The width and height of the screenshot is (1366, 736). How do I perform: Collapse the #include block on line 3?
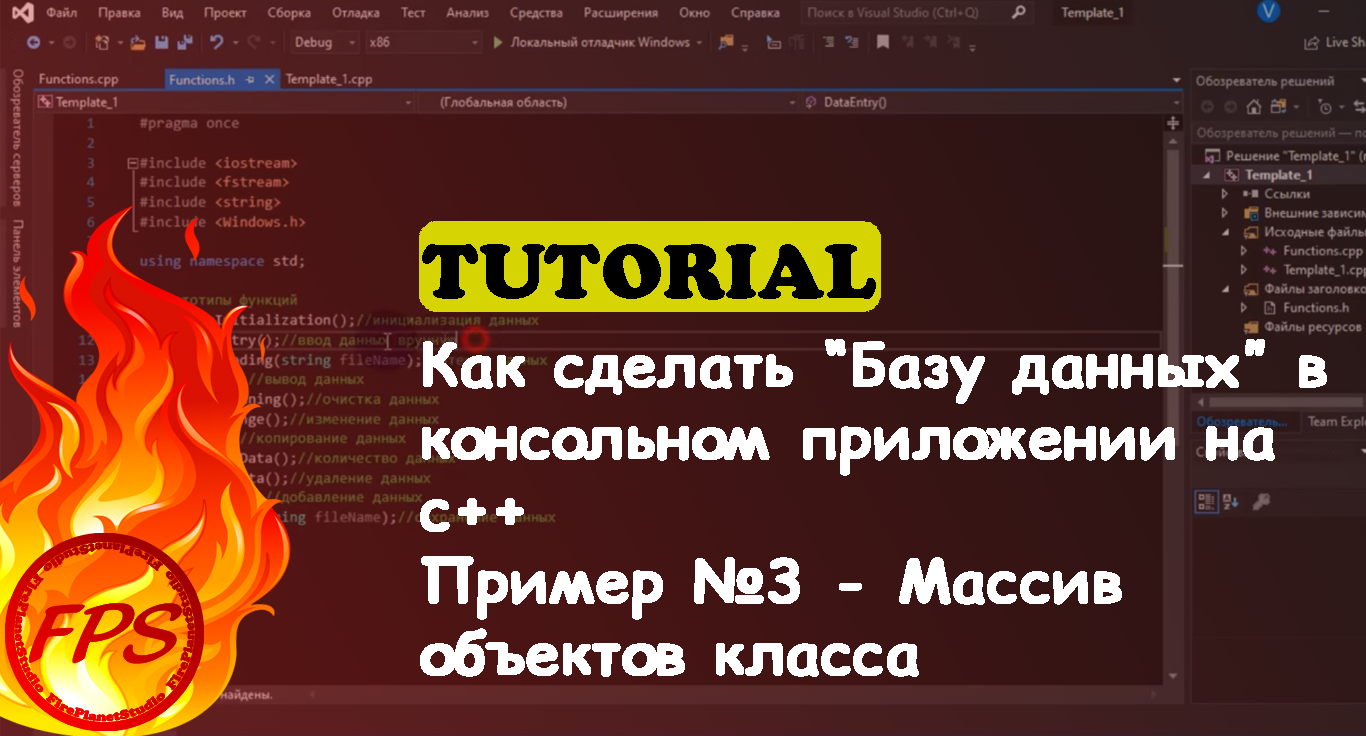pyautogui.click(x=132, y=163)
